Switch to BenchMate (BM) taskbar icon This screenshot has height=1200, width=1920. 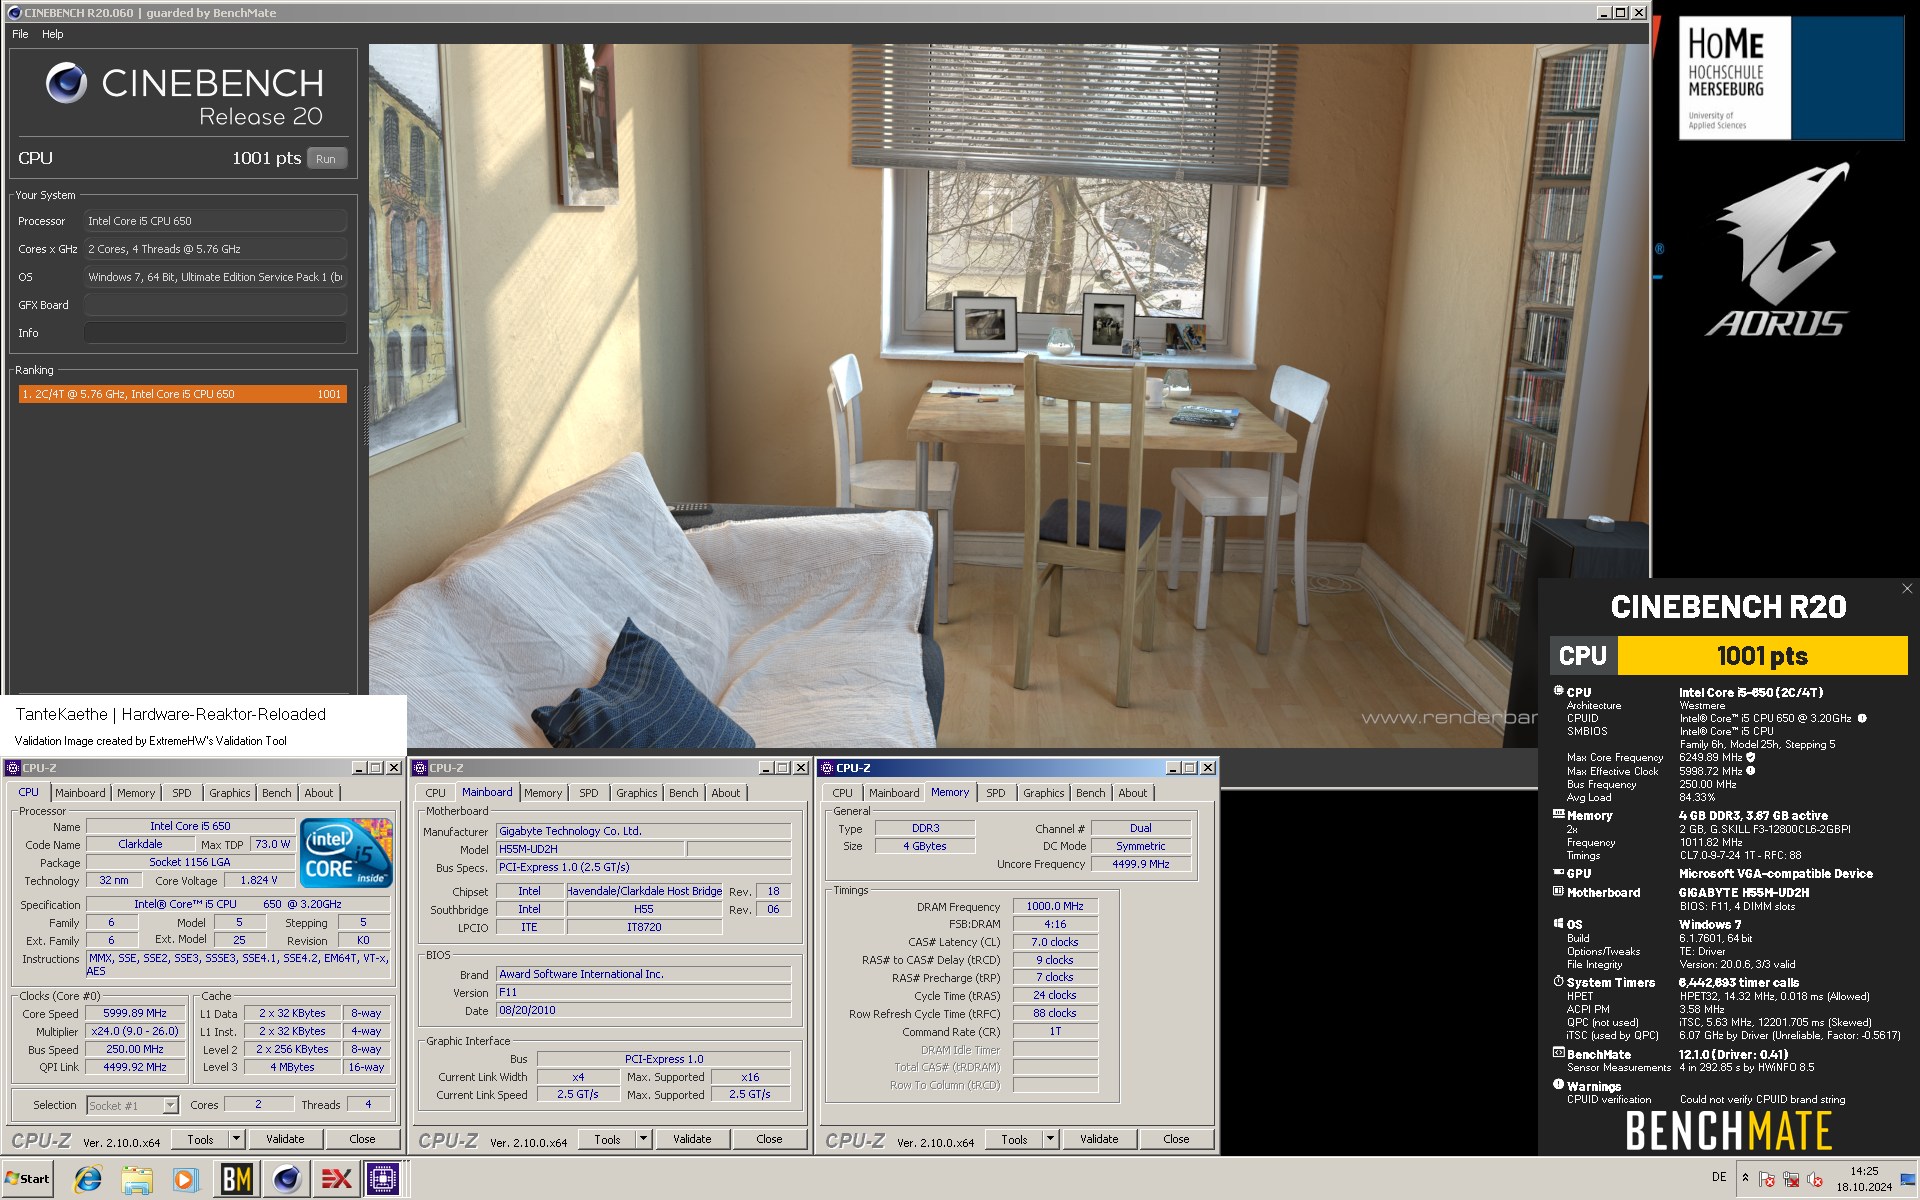pos(236,1179)
